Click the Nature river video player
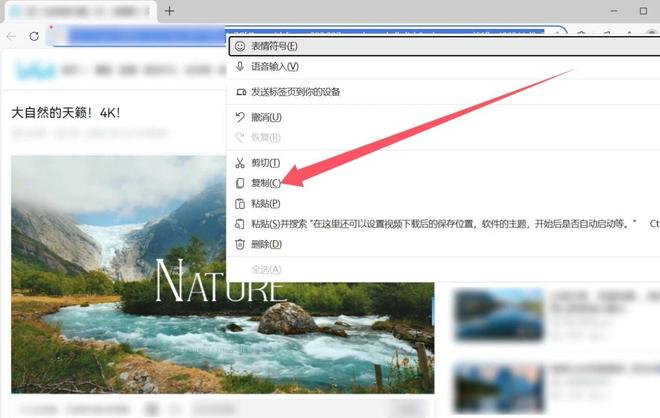The height and width of the screenshot is (418, 660). [x=223, y=274]
